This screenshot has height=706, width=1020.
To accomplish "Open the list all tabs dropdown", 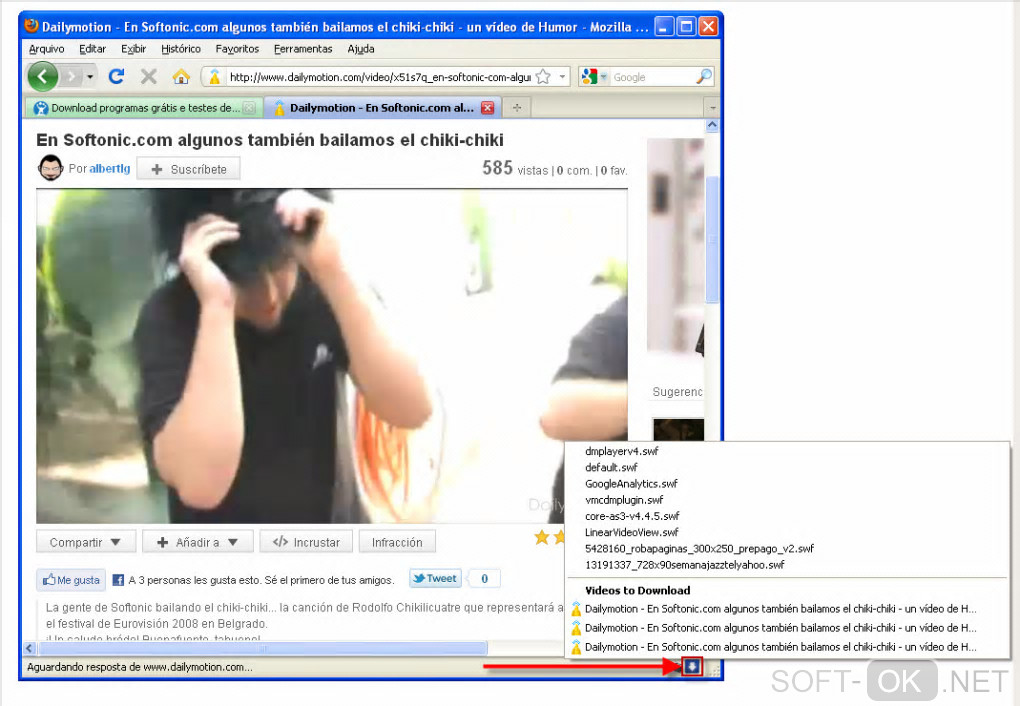I will tap(712, 108).
